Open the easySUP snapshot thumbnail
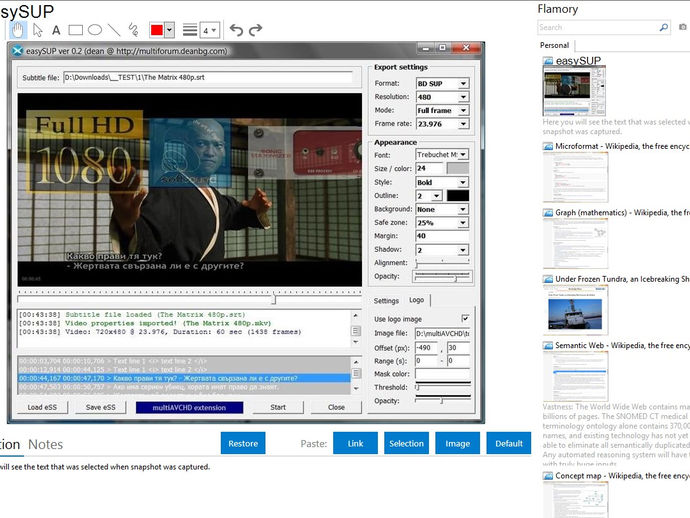The width and height of the screenshot is (690, 518). click(574, 90)
